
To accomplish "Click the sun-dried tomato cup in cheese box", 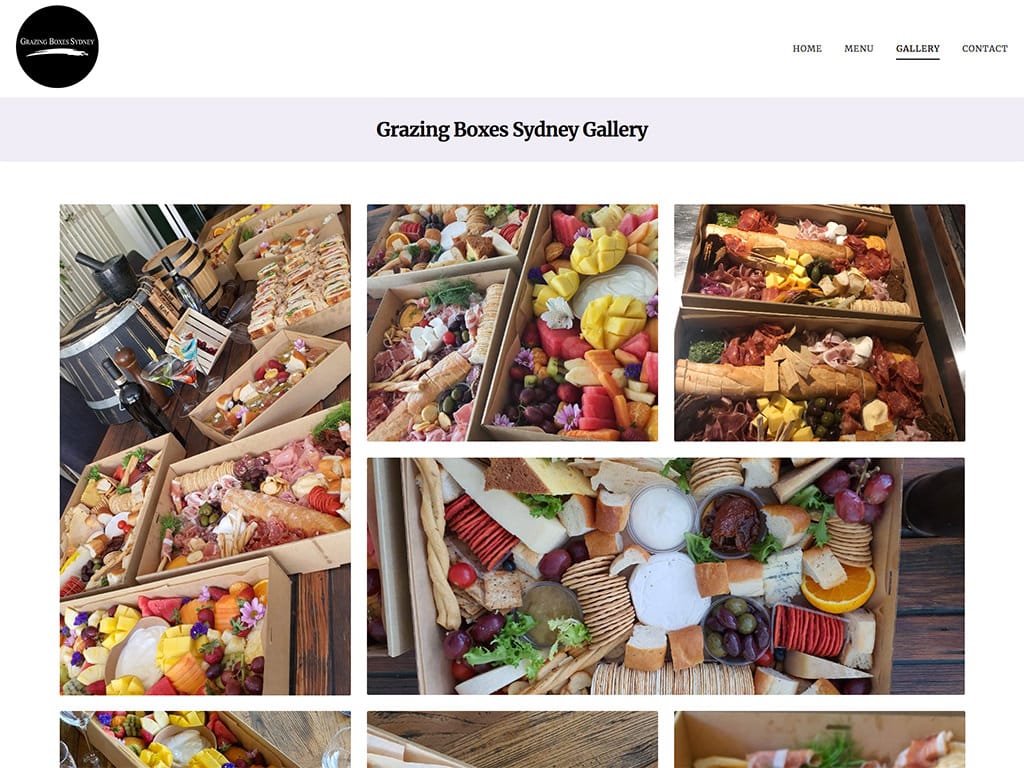I will pyautogui.click(x=733, y=521).
